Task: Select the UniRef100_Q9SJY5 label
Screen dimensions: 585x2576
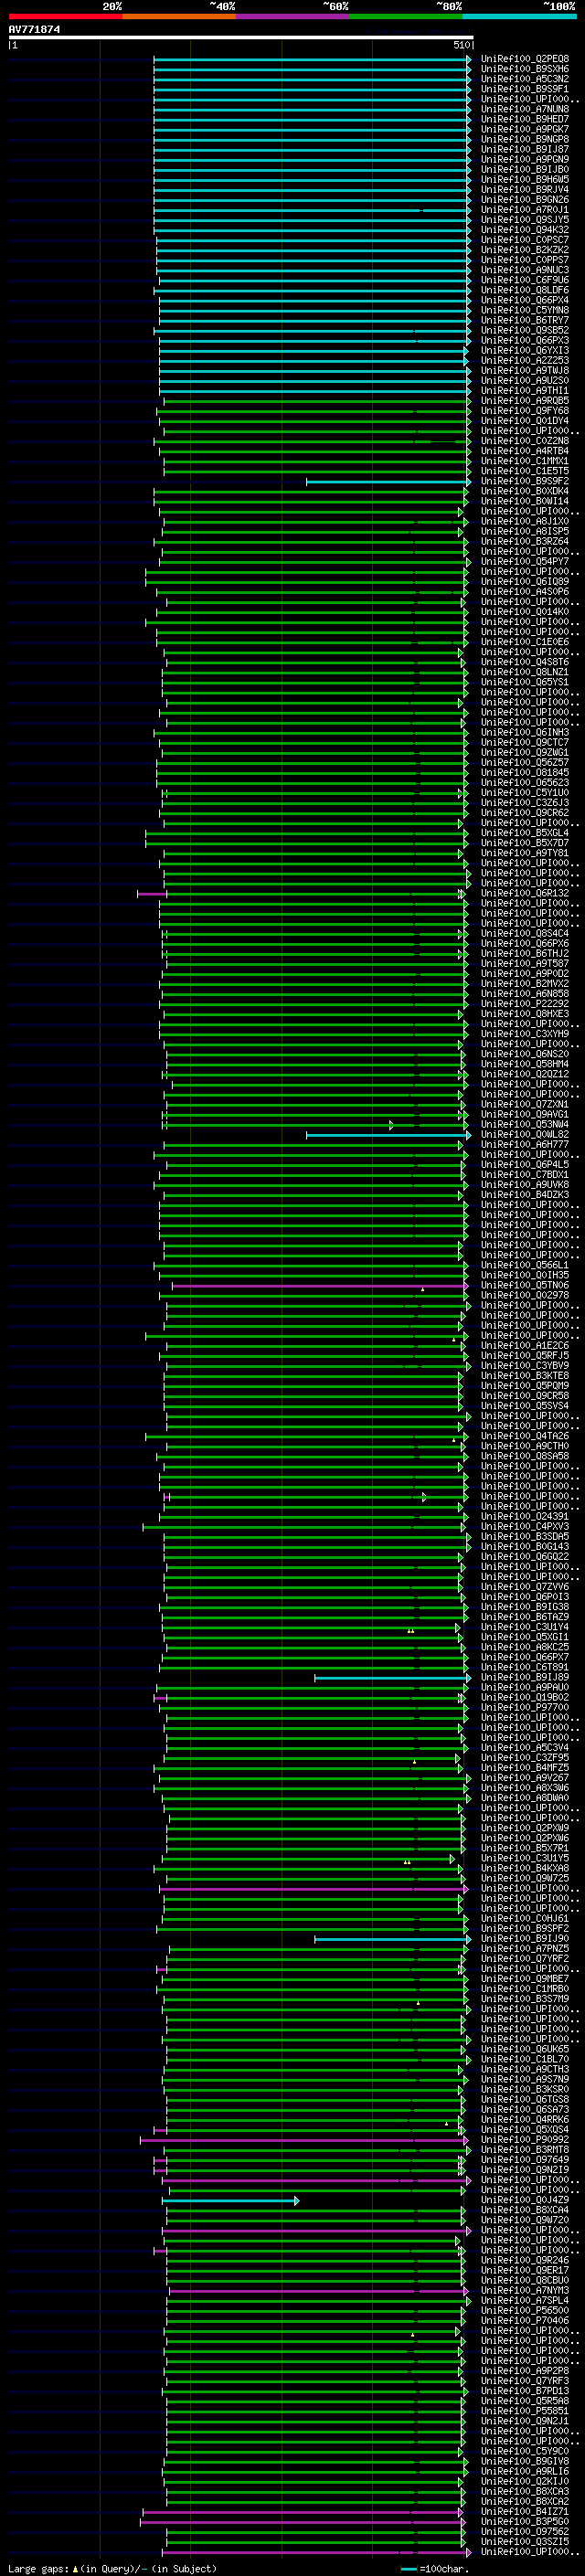Action: point(525,219)
